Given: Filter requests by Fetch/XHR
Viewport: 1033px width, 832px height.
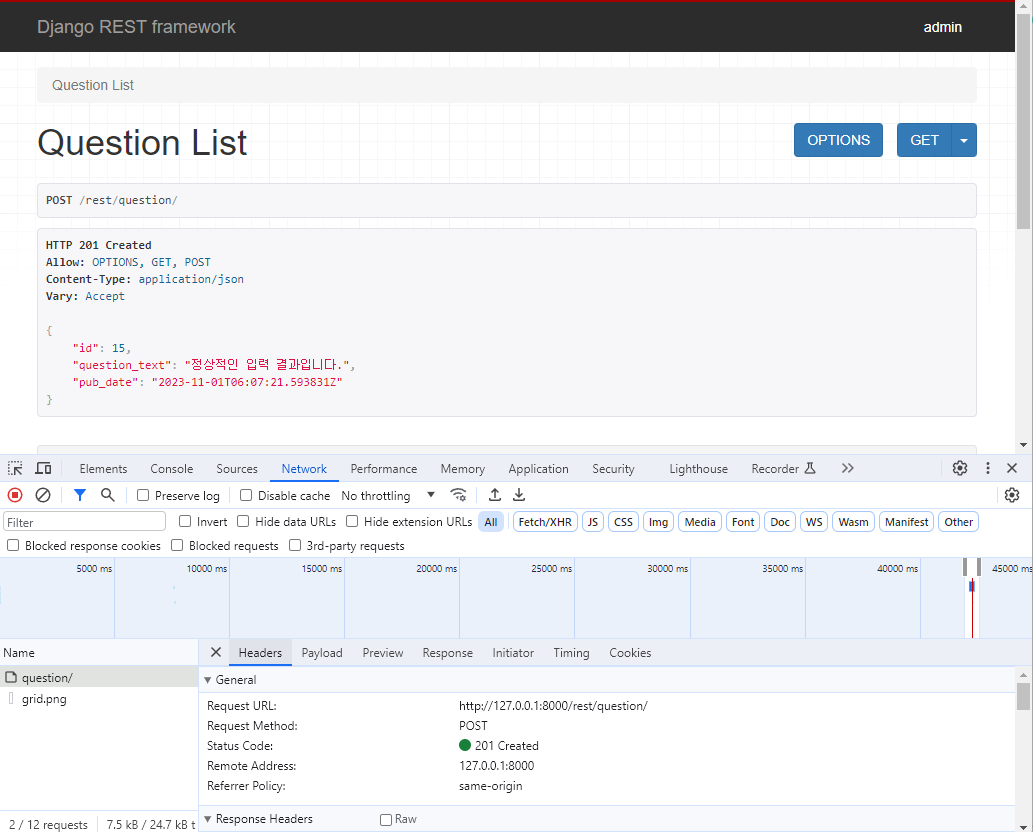Looking at the screenshot, I should (x=545, y=522).
